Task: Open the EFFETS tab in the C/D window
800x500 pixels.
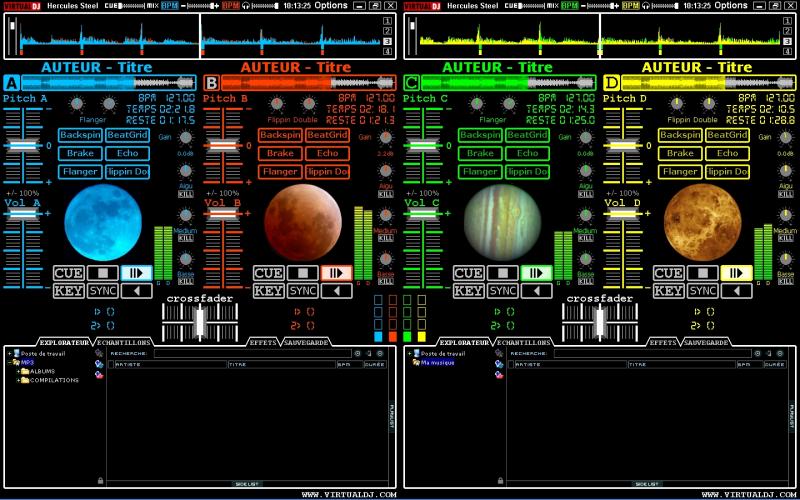Action: tap(663, 342)
